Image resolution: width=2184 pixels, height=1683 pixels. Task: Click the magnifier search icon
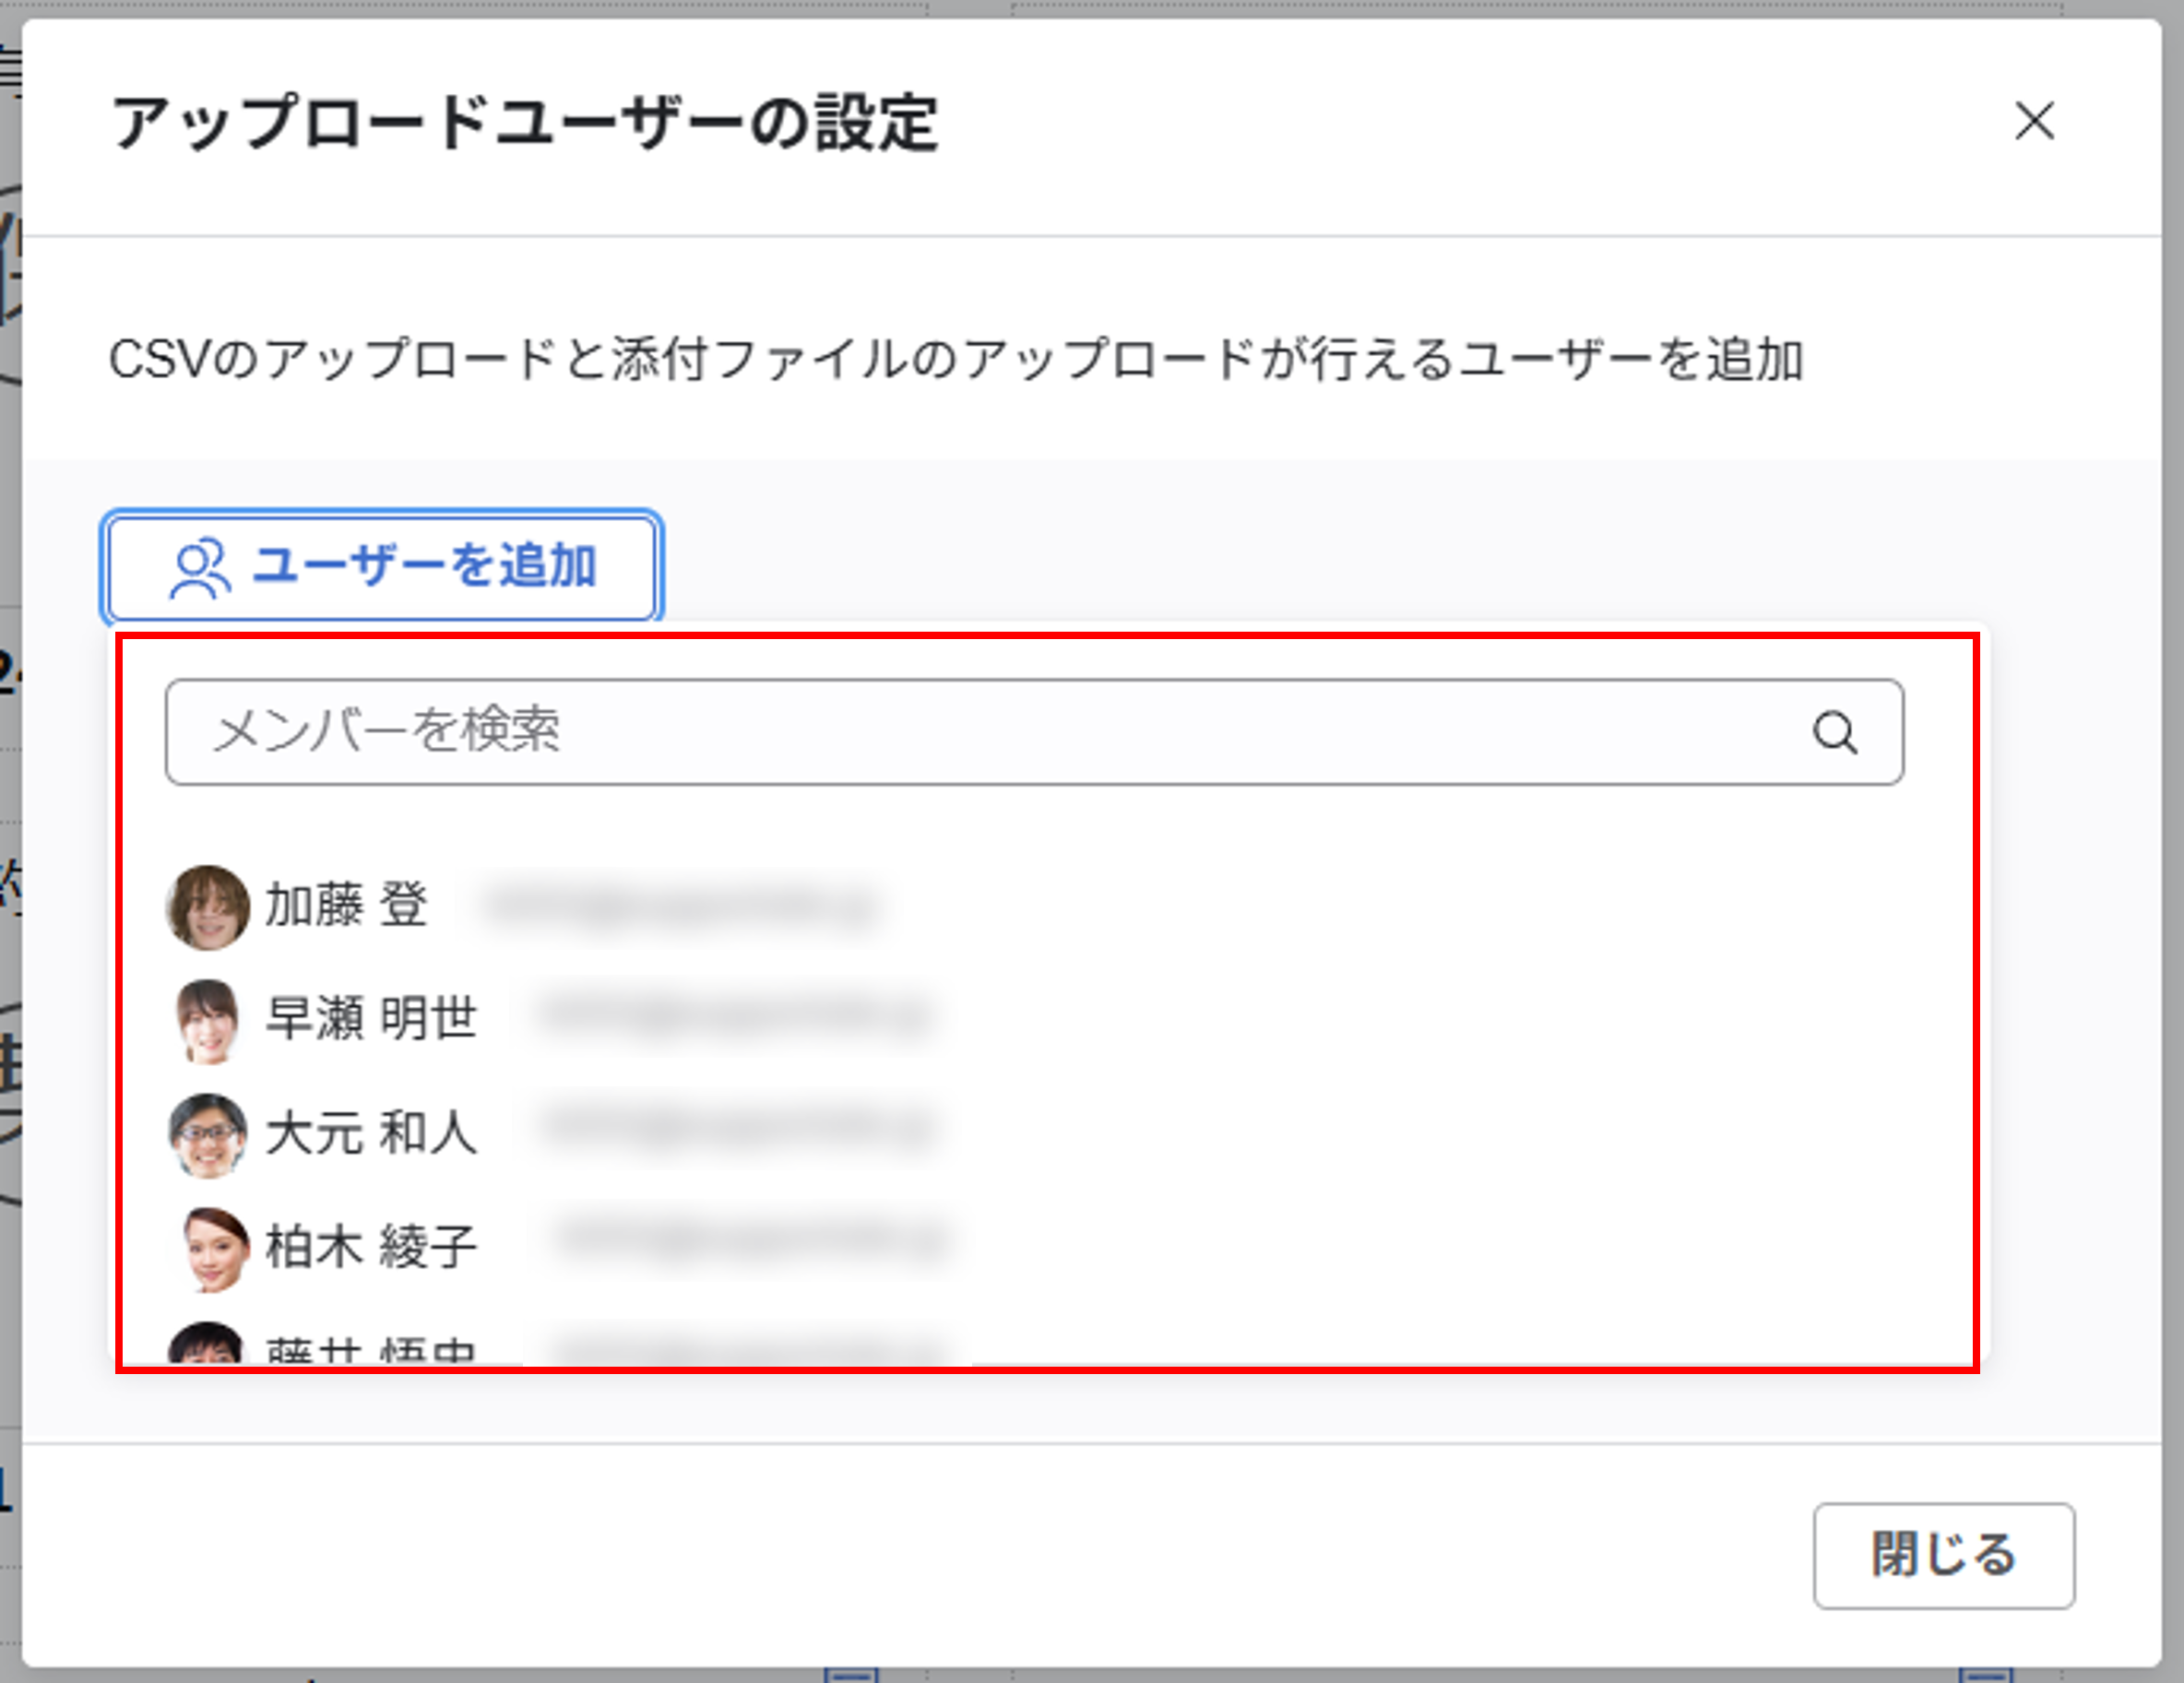[x=1834, y=733]
